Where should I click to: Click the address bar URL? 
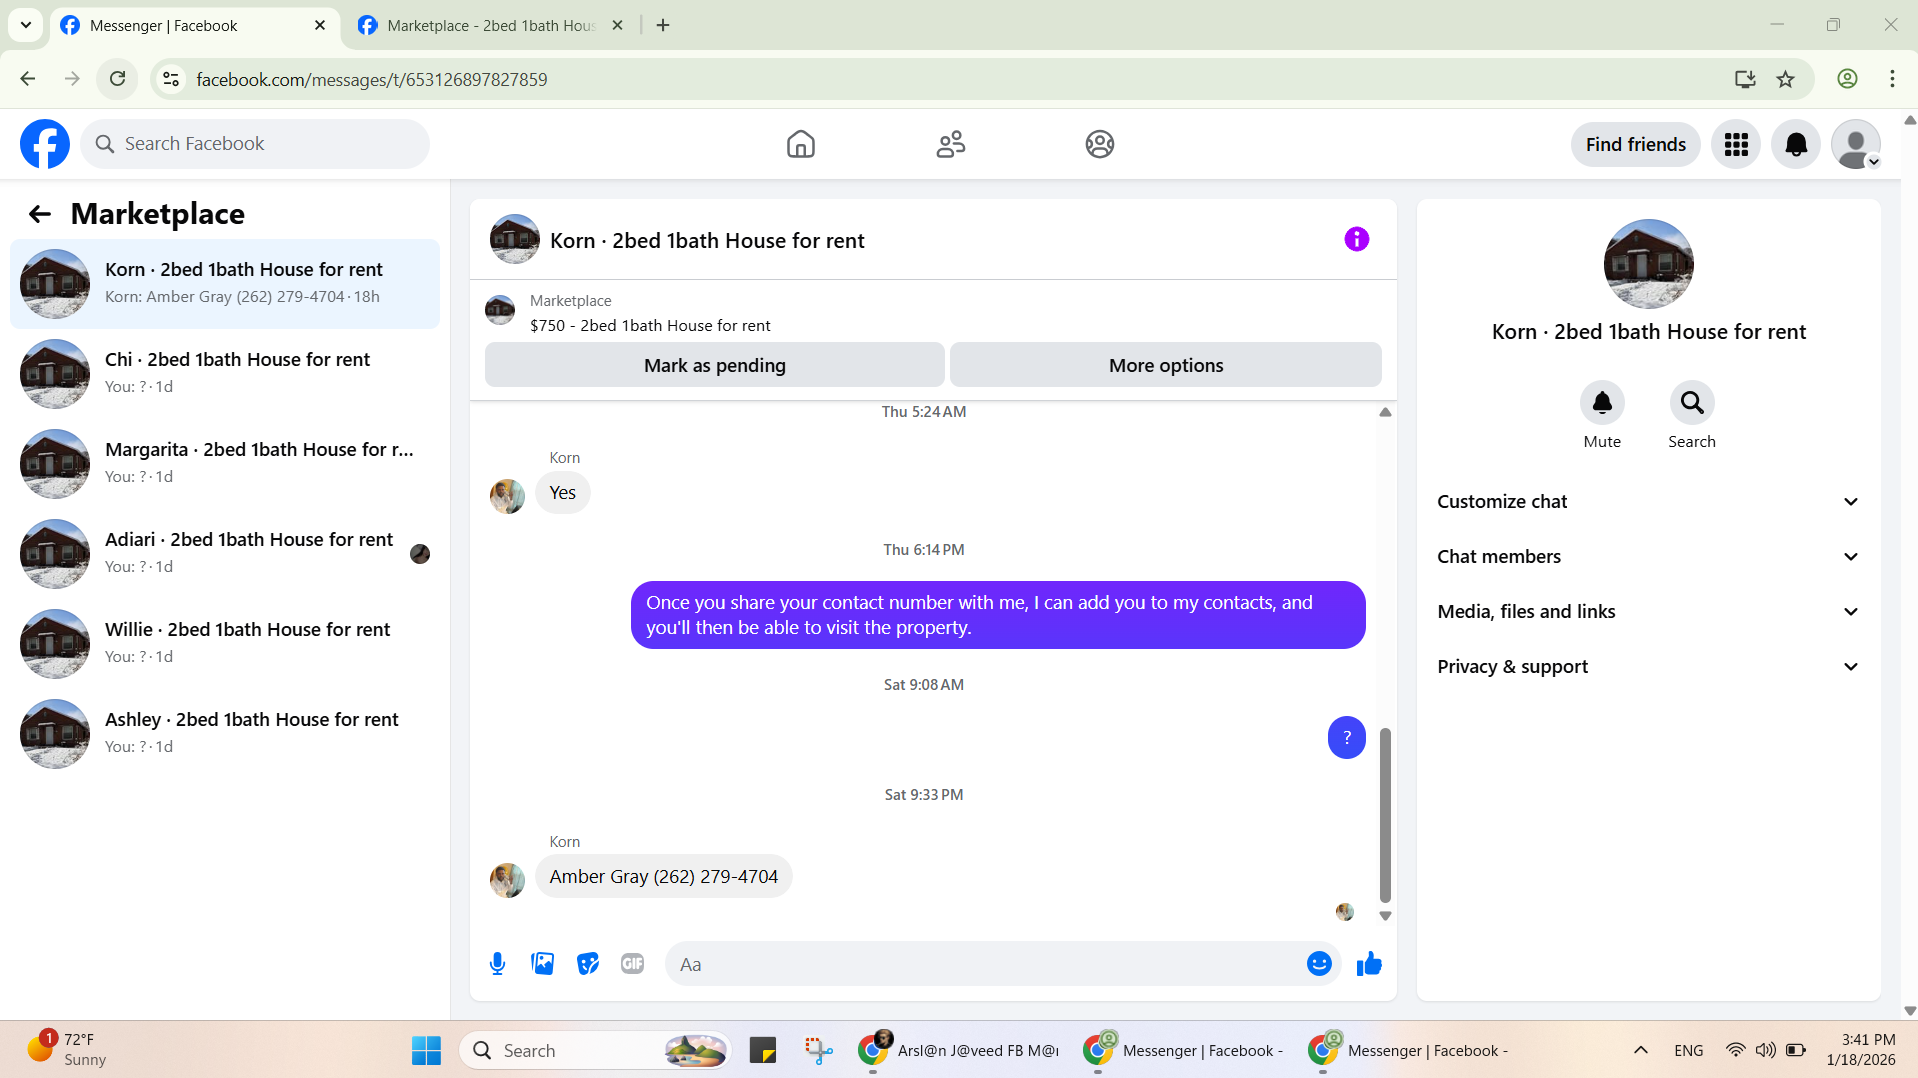371,79
